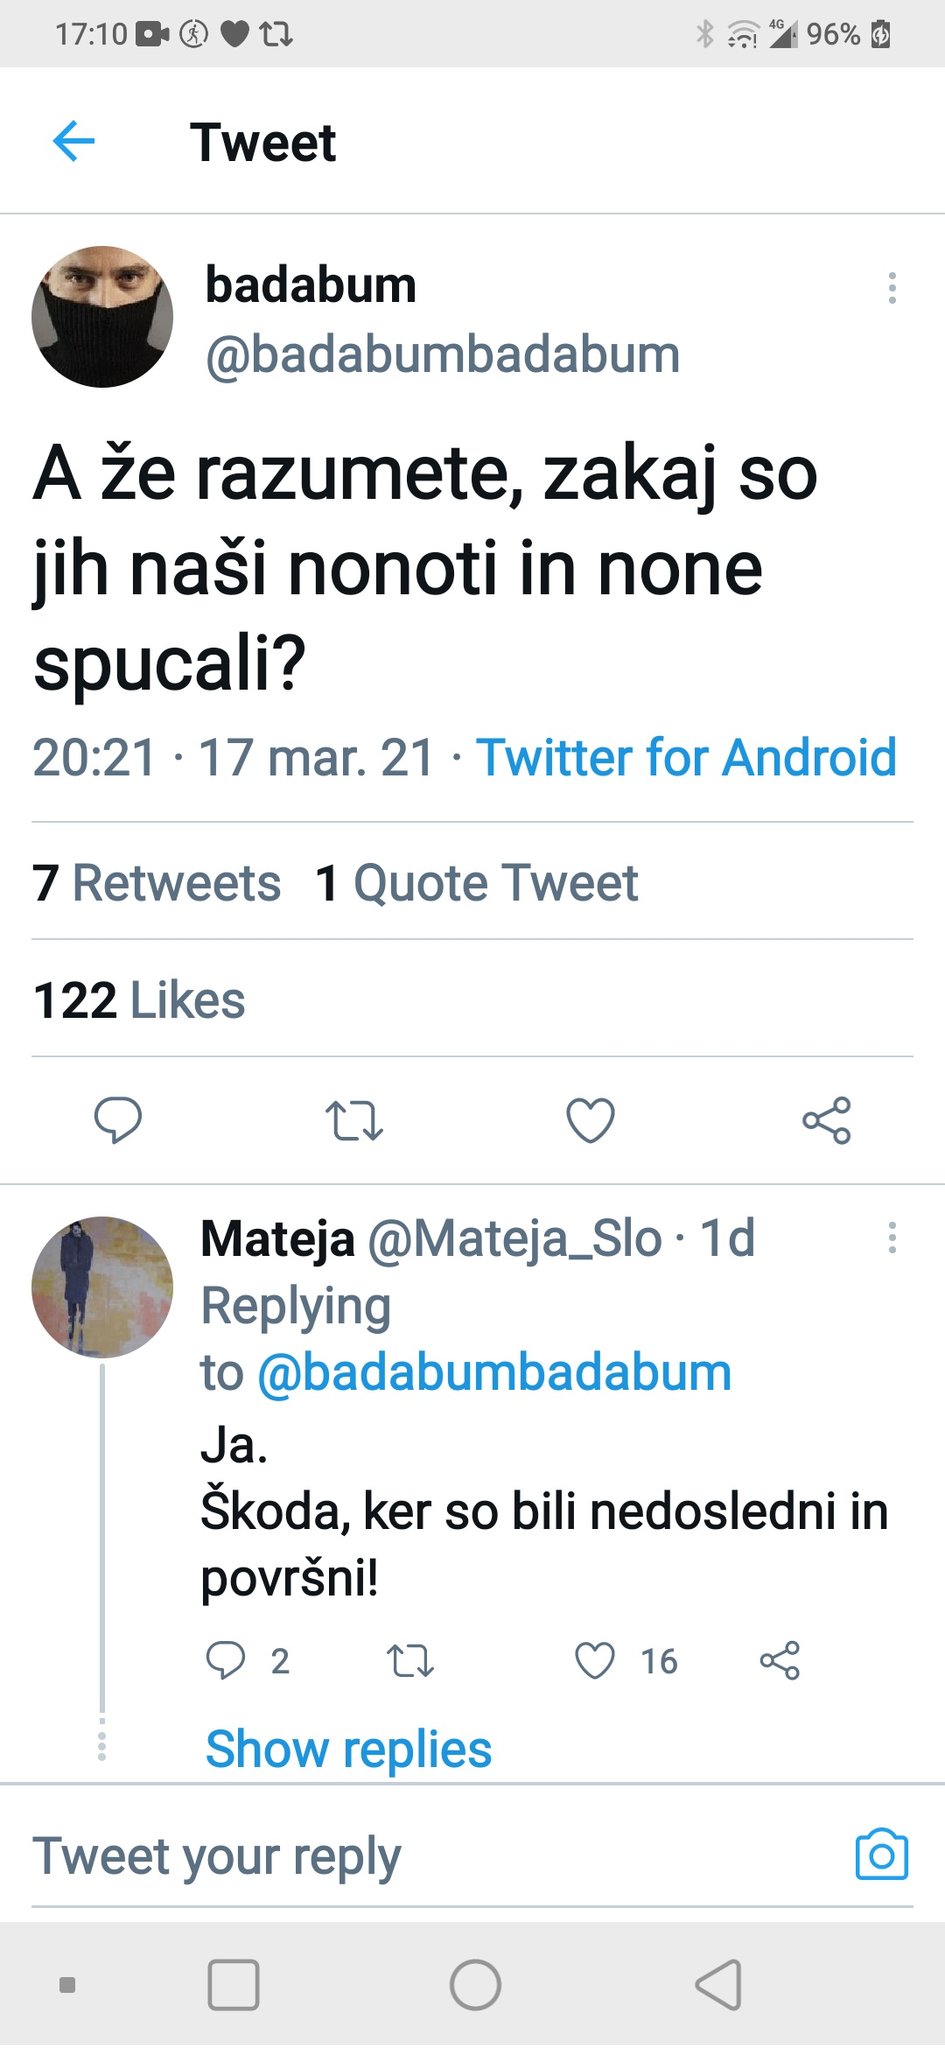The height and width of the screenshot is (2048, 945).
Task: Expand thread with Show replies
Action: 348,1749
